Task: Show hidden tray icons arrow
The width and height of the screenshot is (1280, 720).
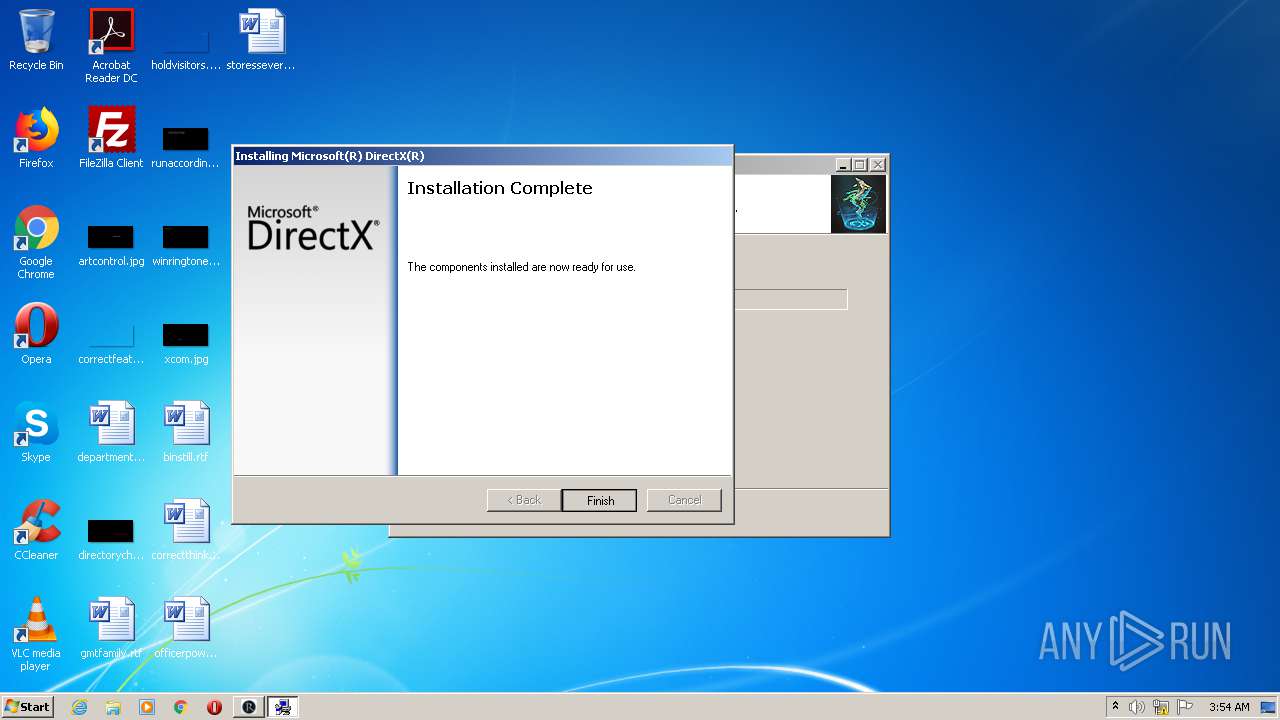Action: point(1116,707)
